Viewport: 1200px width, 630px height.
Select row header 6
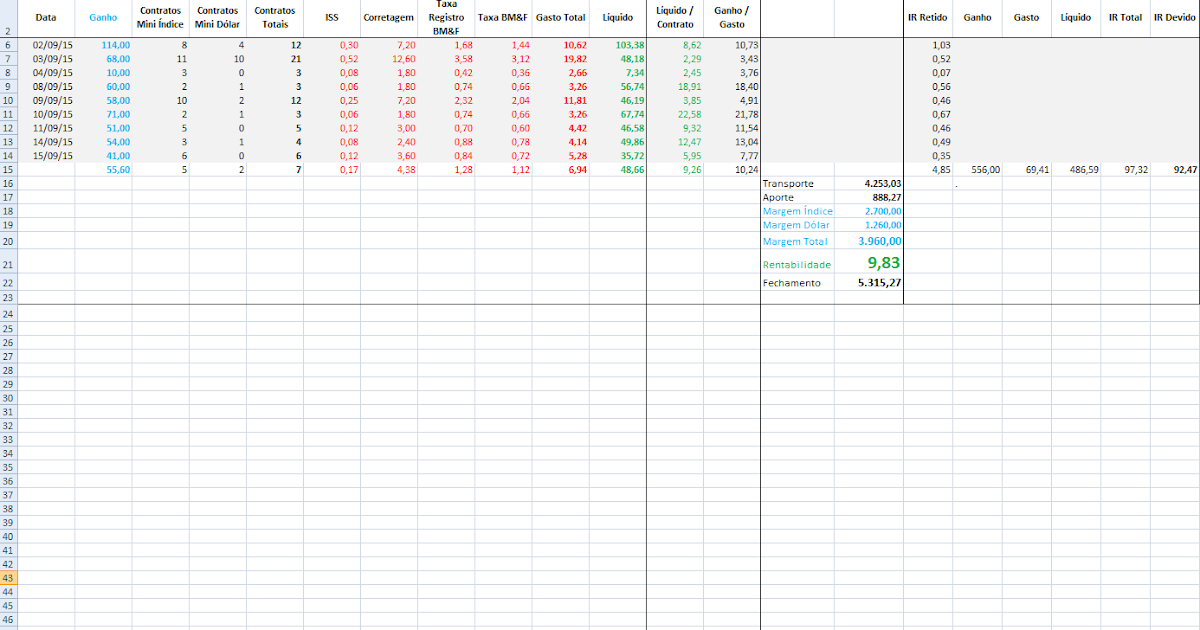pos(8,46)
